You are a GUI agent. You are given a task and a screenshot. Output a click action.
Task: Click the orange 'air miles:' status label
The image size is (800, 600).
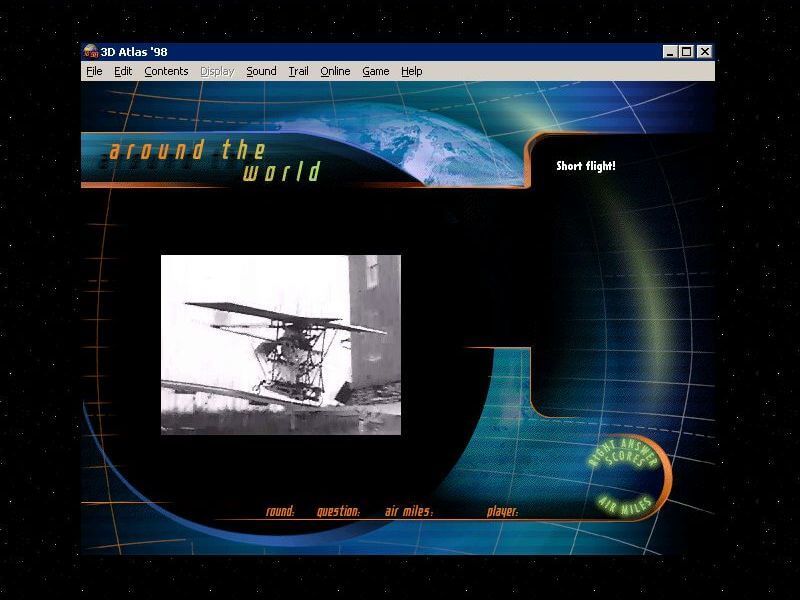(x=409, y=511)
